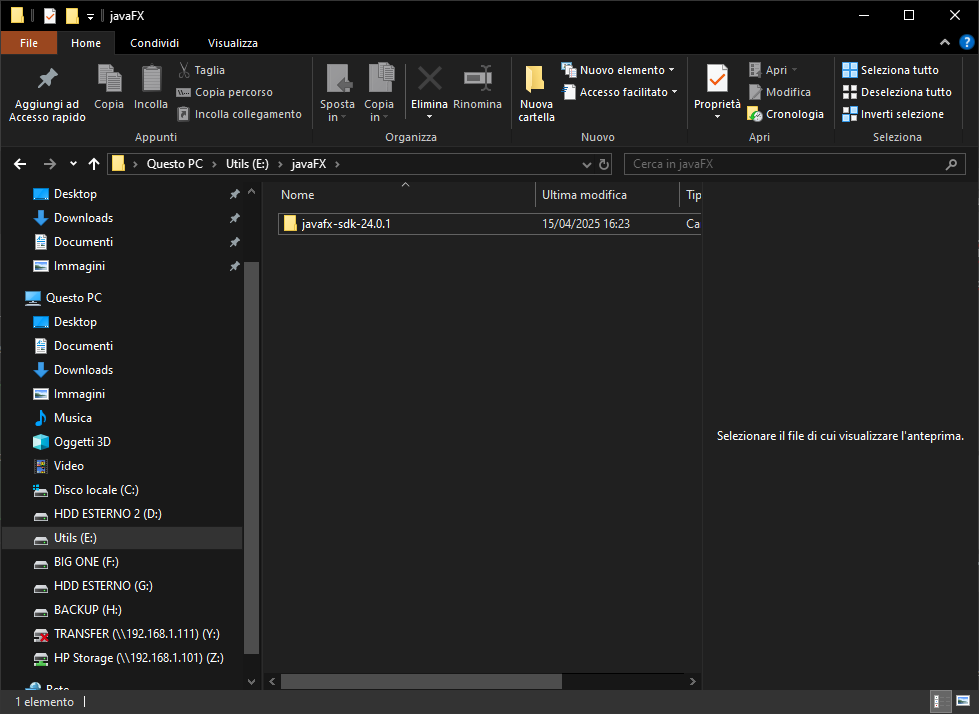Expand the address bar history dropdown
979x714 pixels.
tap(586, 165)
